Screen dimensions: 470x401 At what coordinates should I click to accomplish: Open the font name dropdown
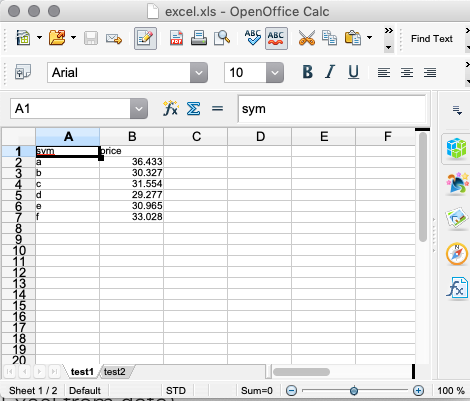[x=199, y=72]
